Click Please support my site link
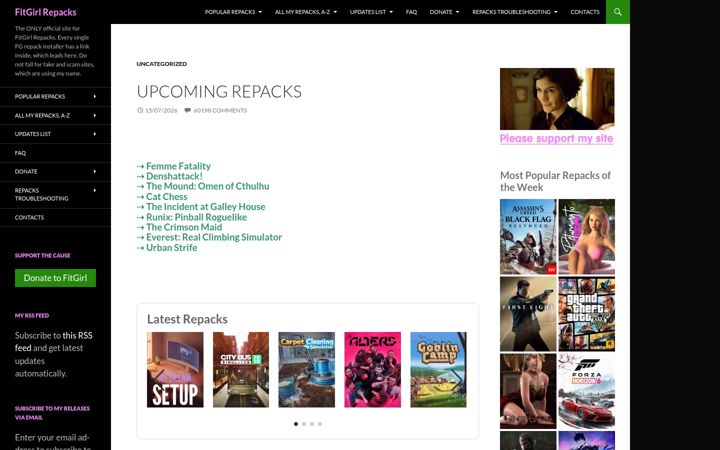Viewport: 720px width, 450px height. pyautogui.click(x=556, y=138)
